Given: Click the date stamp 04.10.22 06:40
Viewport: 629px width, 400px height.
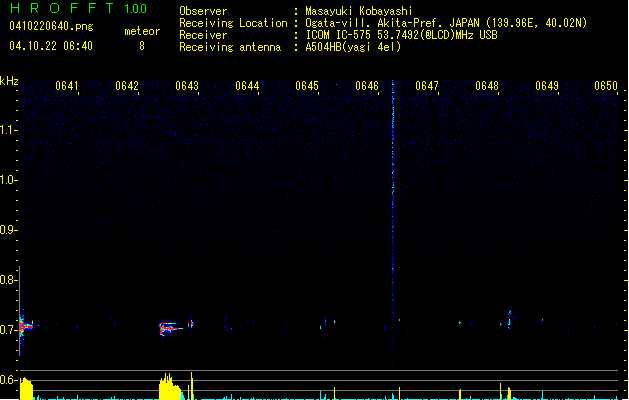Looking at the screenshot, I should tap(51, 46).
